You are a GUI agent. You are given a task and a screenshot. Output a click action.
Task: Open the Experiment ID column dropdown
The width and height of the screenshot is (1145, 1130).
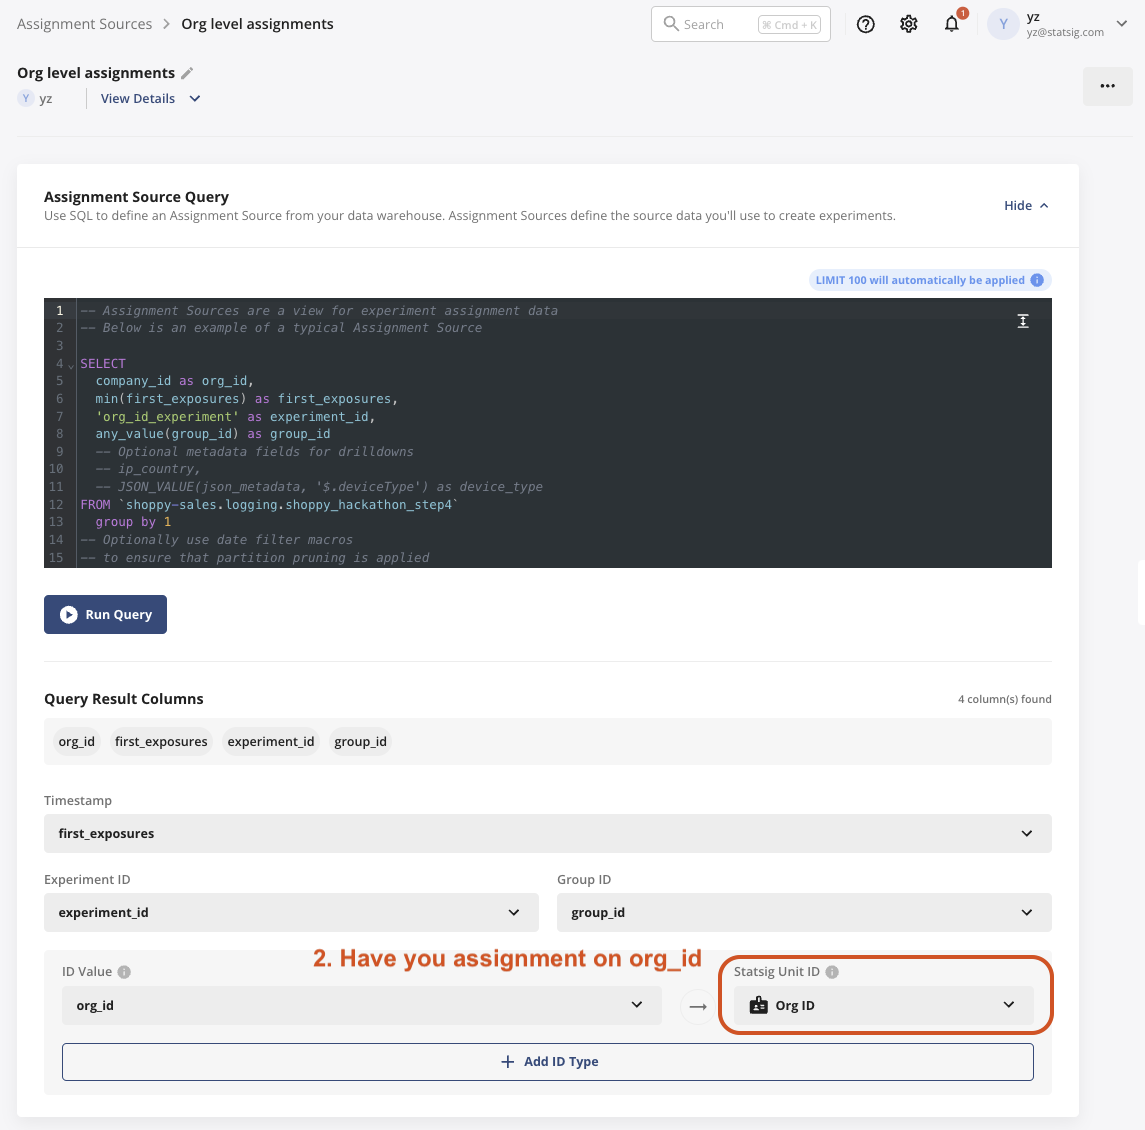click(x=290, y=912)
